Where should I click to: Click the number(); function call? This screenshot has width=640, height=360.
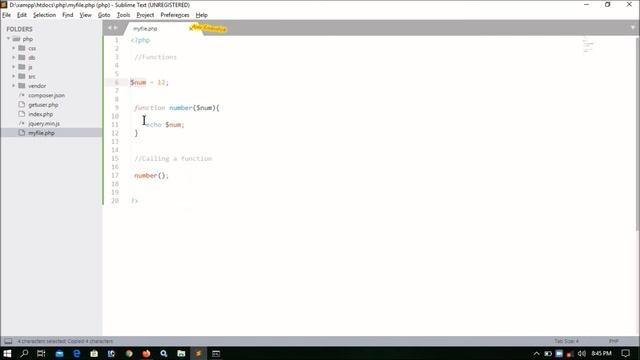point(151,176)
